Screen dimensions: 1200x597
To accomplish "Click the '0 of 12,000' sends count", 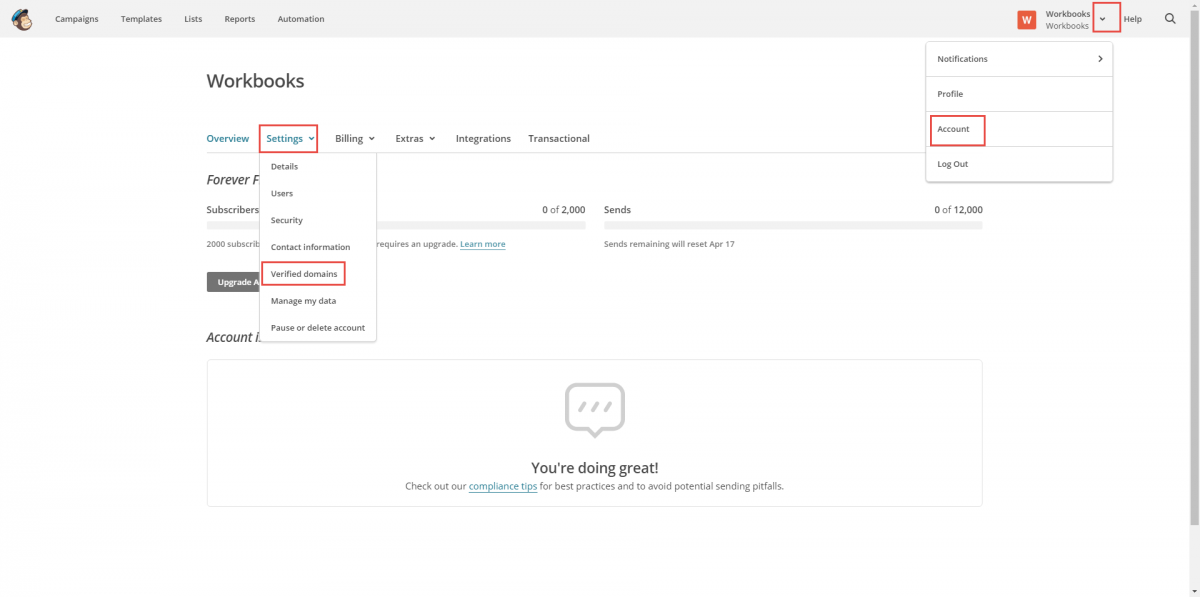I will [x=958, y=210].
